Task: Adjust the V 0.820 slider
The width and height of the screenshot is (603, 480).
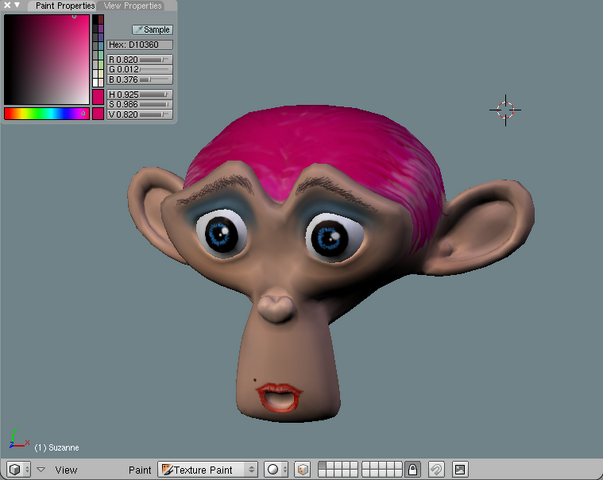Action: 140,115
